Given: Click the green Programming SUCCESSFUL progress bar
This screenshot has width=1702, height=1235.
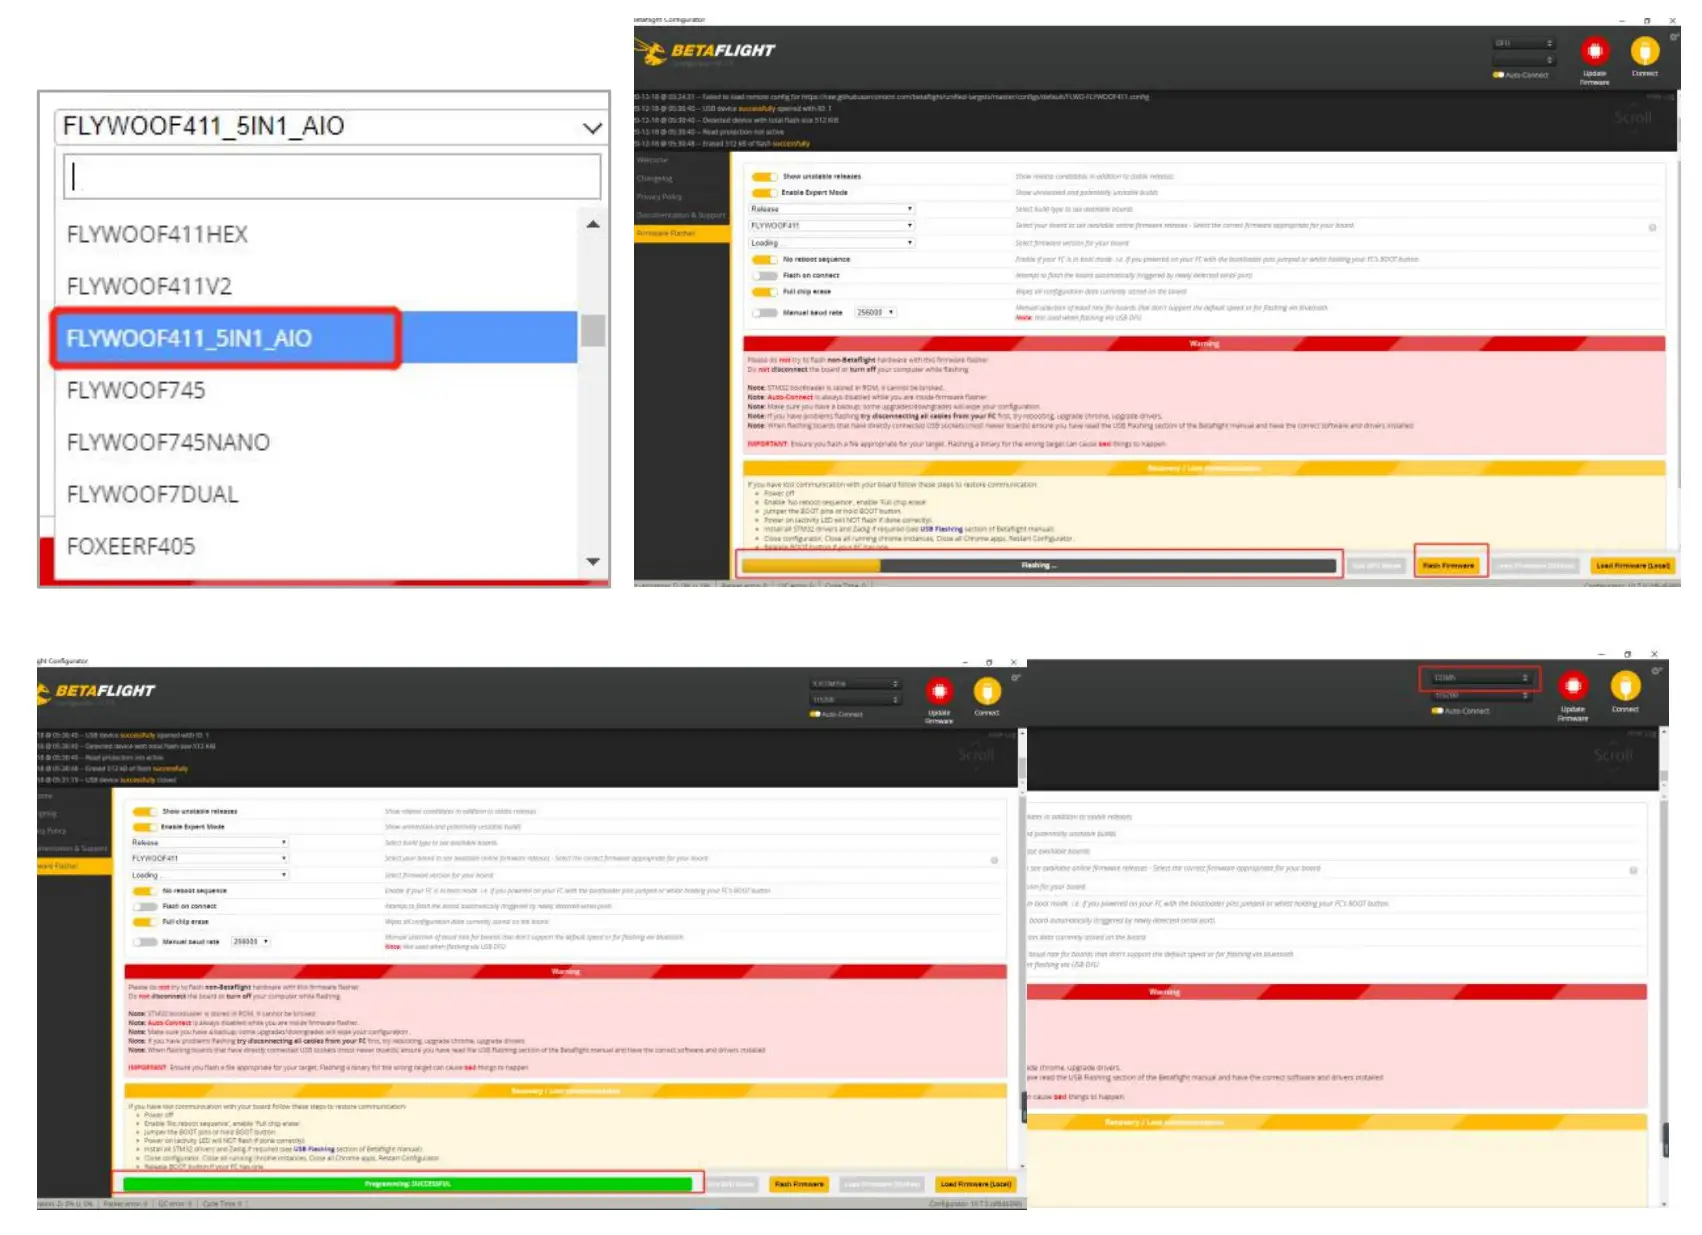Looking at the screenshot, I should (408, 1184).
